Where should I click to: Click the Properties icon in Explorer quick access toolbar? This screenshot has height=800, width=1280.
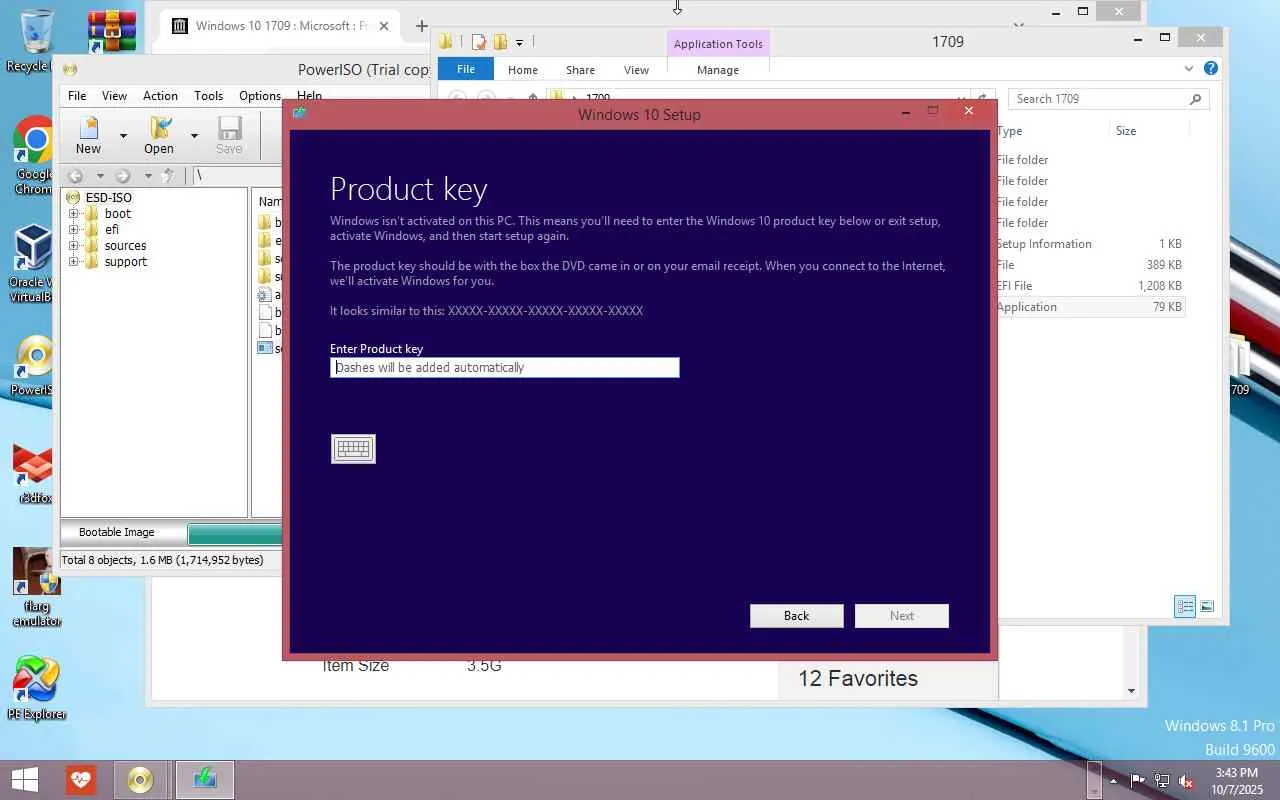click(x=479, y=42)
